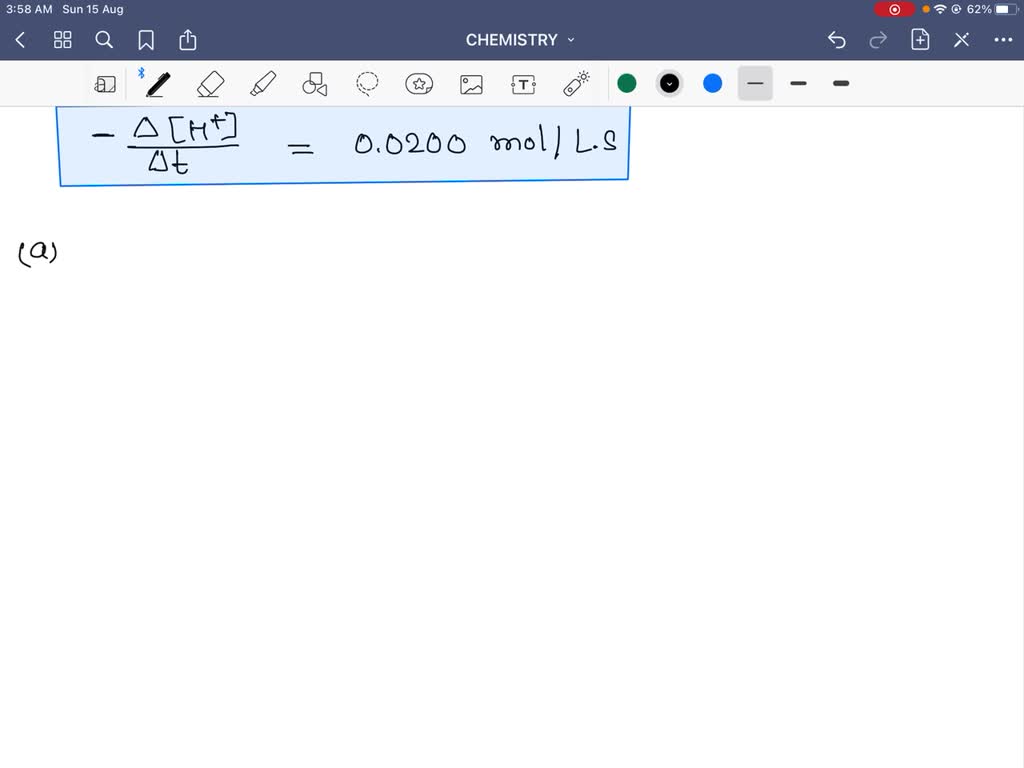The width and height of the screenshot is (1024, 768).
Task: Toggle the bookmark on this page
Action: click(x=146, y=40)
